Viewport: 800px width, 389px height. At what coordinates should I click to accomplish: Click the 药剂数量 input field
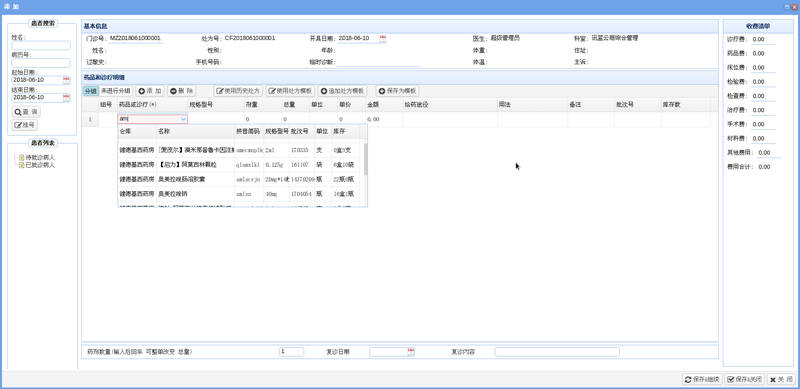(x=291, y=352)
